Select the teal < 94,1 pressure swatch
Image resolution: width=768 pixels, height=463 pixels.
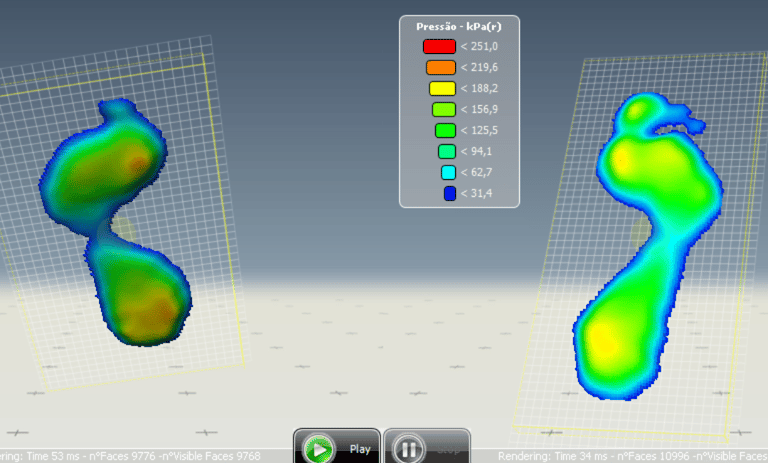tap(447, 152)
